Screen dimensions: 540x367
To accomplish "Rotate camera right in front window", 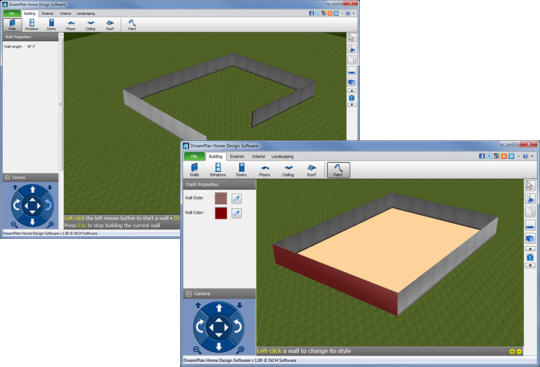I will click(x=238, y=326).
